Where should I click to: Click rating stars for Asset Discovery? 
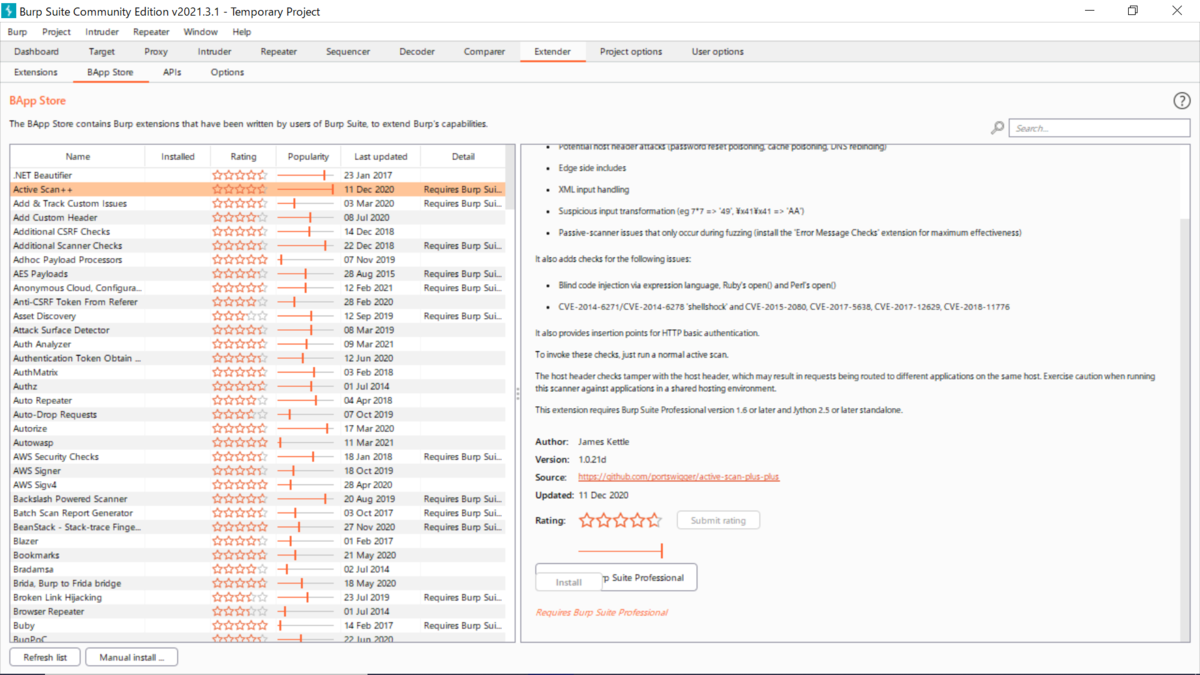(x=240, y=316)
